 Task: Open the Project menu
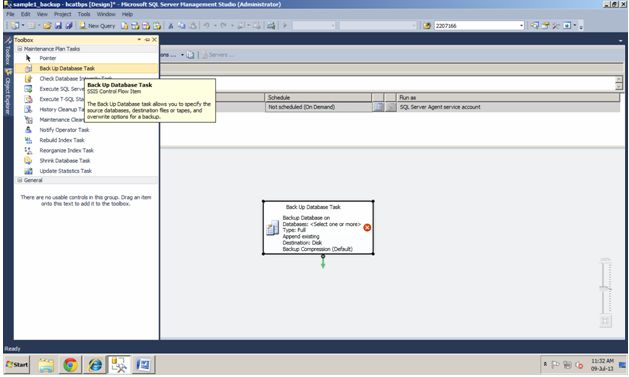[63, 14]
